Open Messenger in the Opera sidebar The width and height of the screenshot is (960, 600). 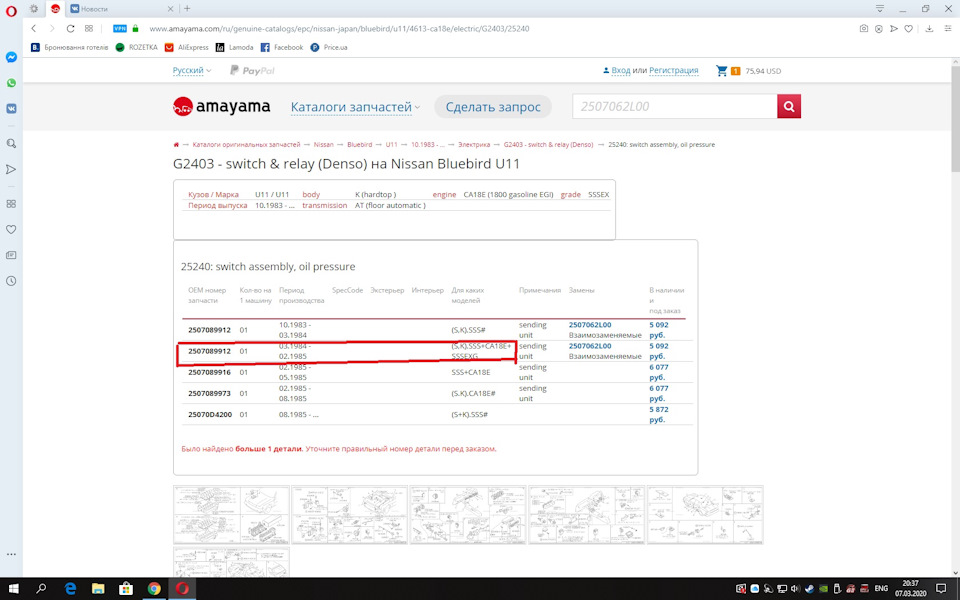(11, 57)
